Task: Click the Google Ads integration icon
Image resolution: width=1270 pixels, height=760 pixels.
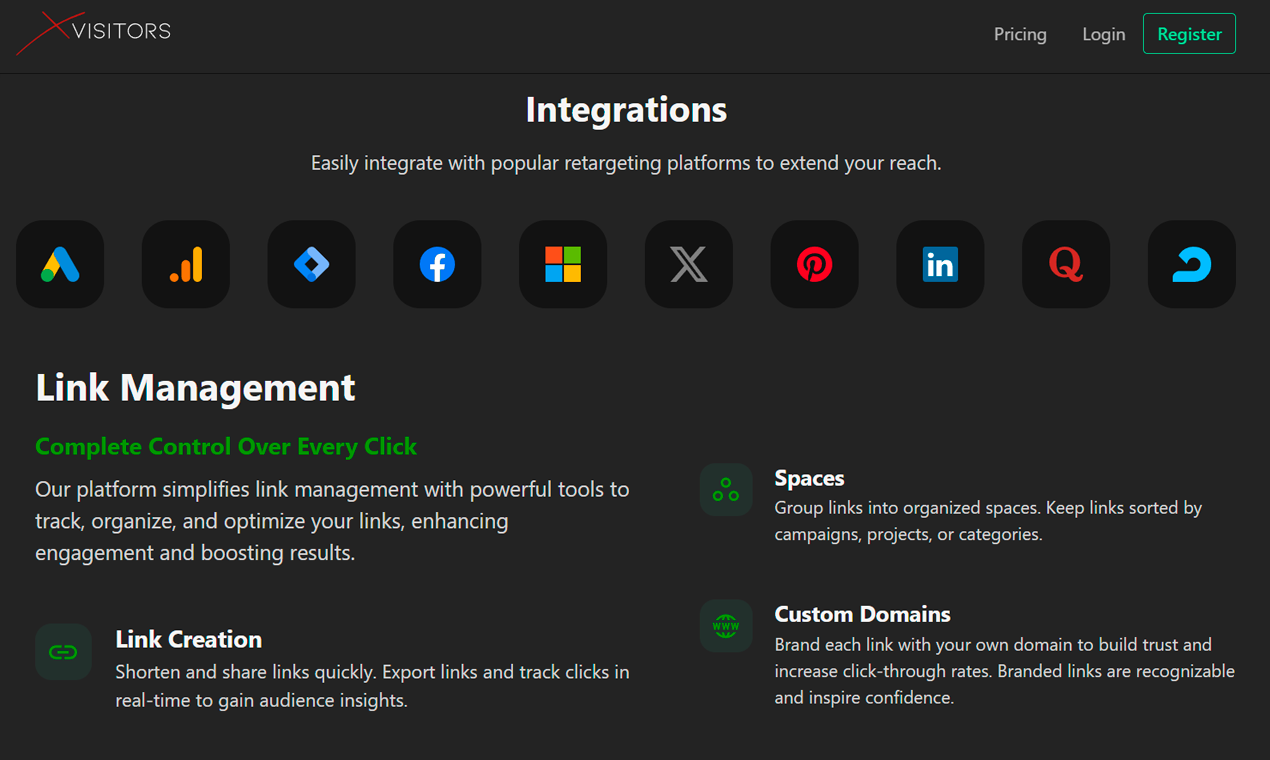Action: [x=60, y=264]
